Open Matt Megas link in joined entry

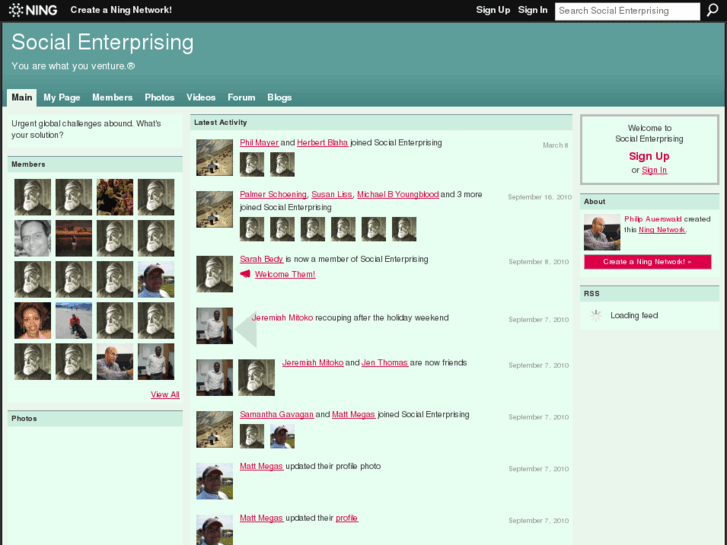pyautogui.click(x=353, y=414)
